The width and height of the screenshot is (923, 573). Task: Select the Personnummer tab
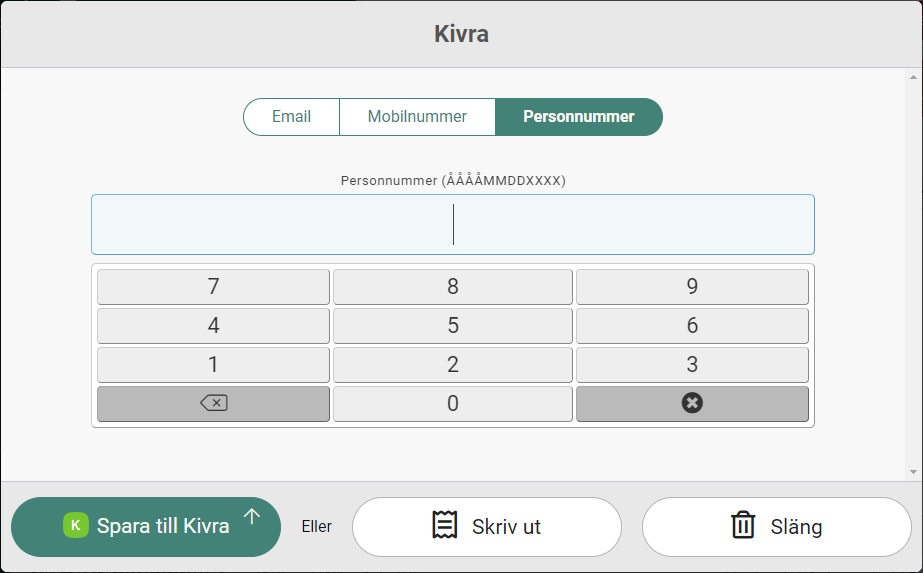click(578, 117)
